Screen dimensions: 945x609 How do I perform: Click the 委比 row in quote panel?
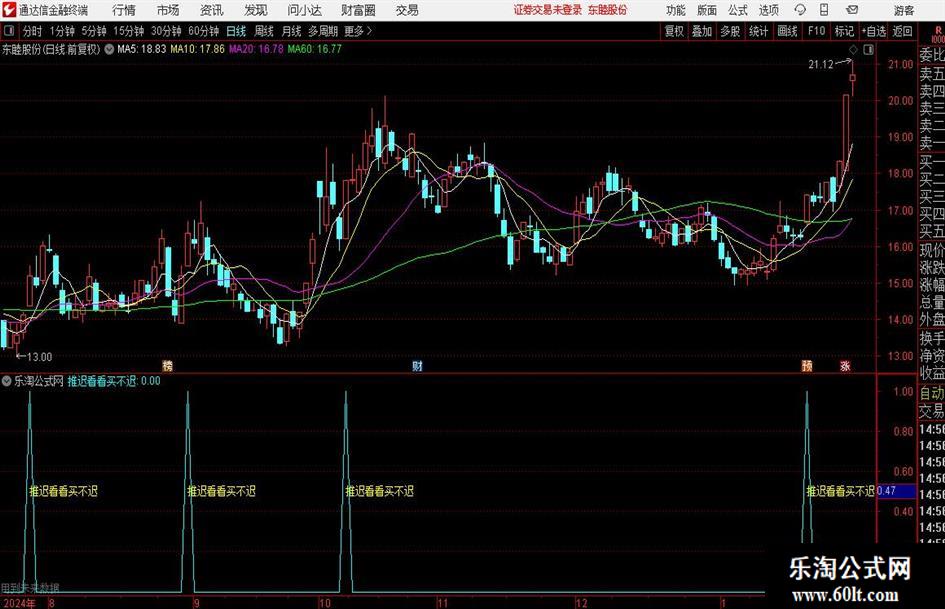click(932, 55)
